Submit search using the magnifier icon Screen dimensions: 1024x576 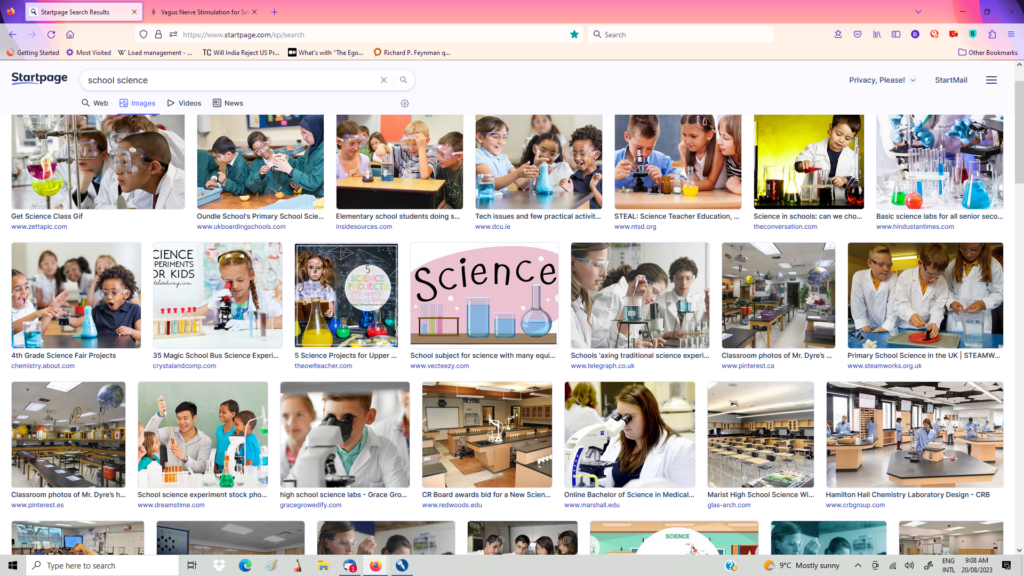point(403,80)
